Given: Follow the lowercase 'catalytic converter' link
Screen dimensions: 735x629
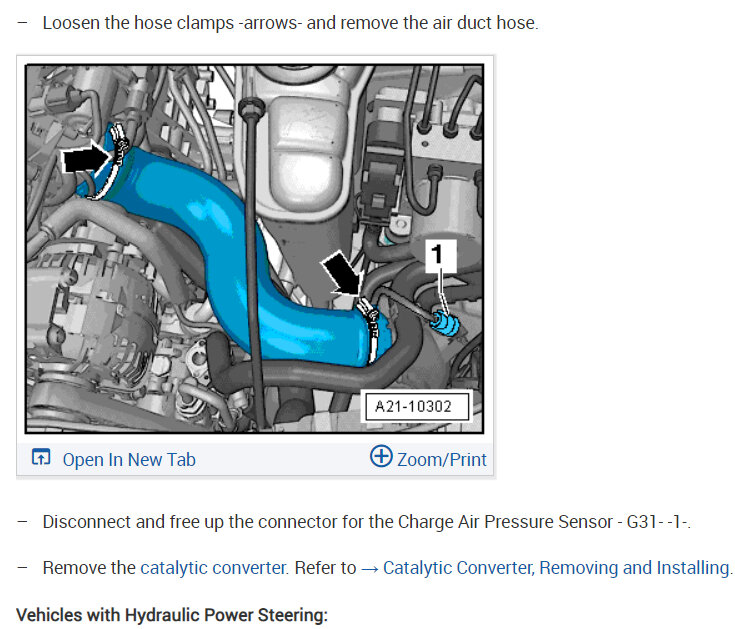Looking at the screenshot, I should click(x=213, y=568).
